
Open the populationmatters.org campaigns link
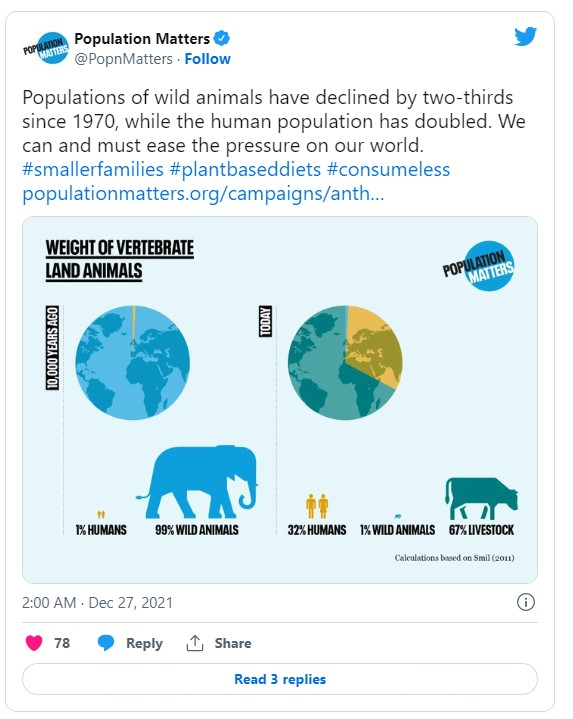203,194
